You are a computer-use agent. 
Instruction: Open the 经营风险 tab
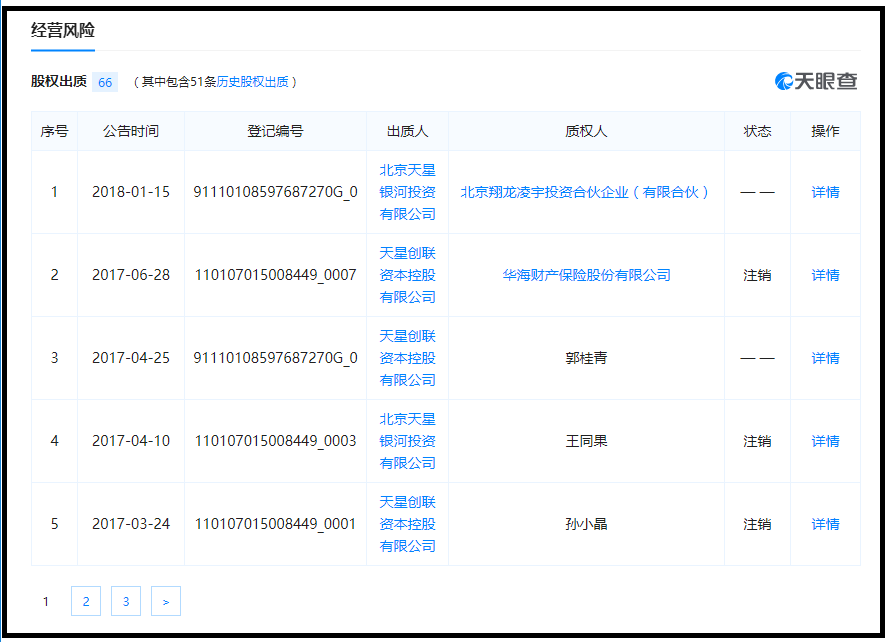(x=63, y=31)
